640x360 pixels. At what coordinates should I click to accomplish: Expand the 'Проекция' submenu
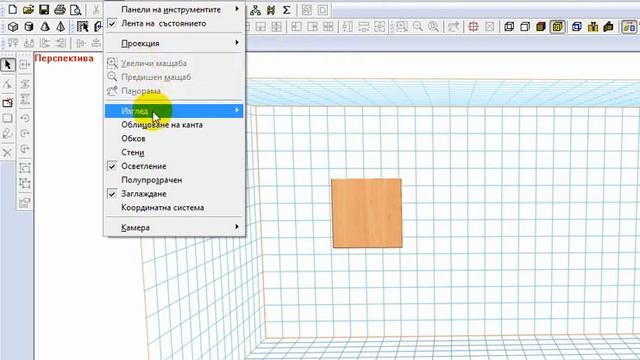click(x=175, y=43)
